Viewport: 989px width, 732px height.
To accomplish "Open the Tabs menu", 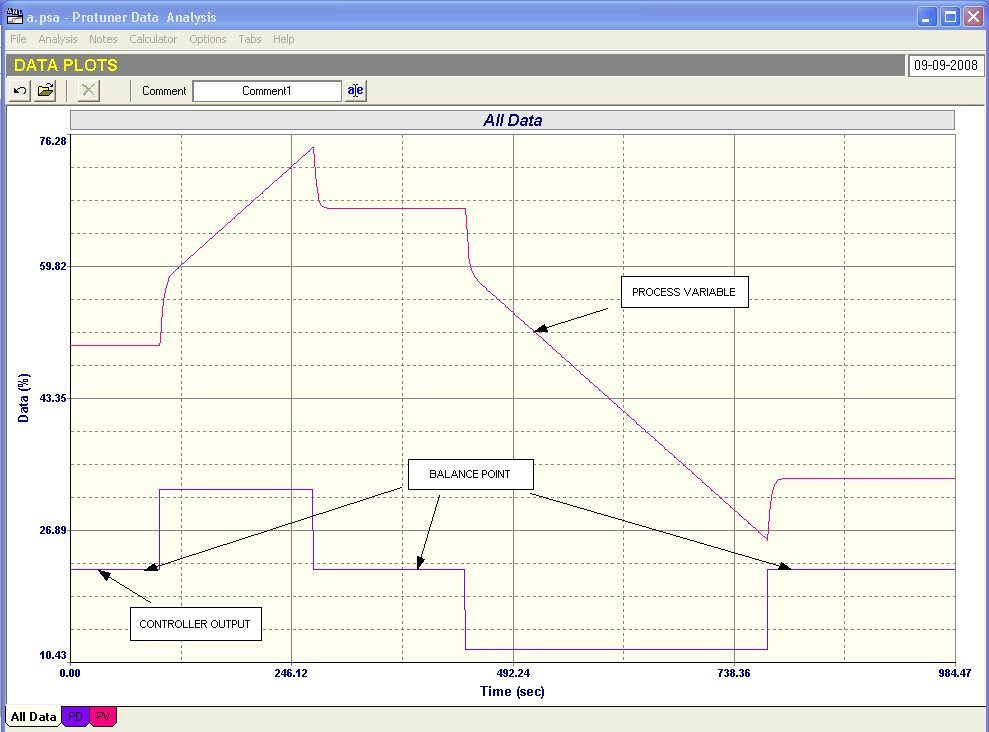I will click(x=250, y=39).
